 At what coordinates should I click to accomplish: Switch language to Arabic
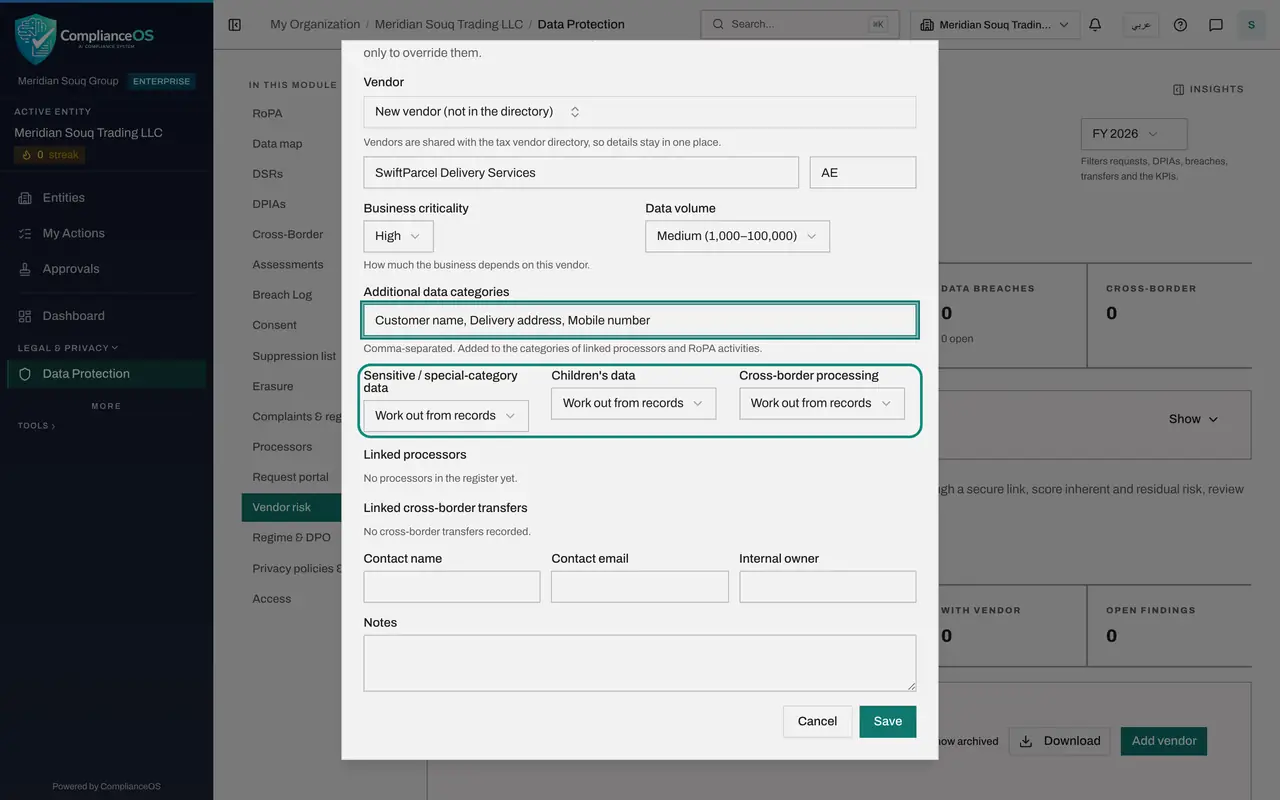[1141, 24]
